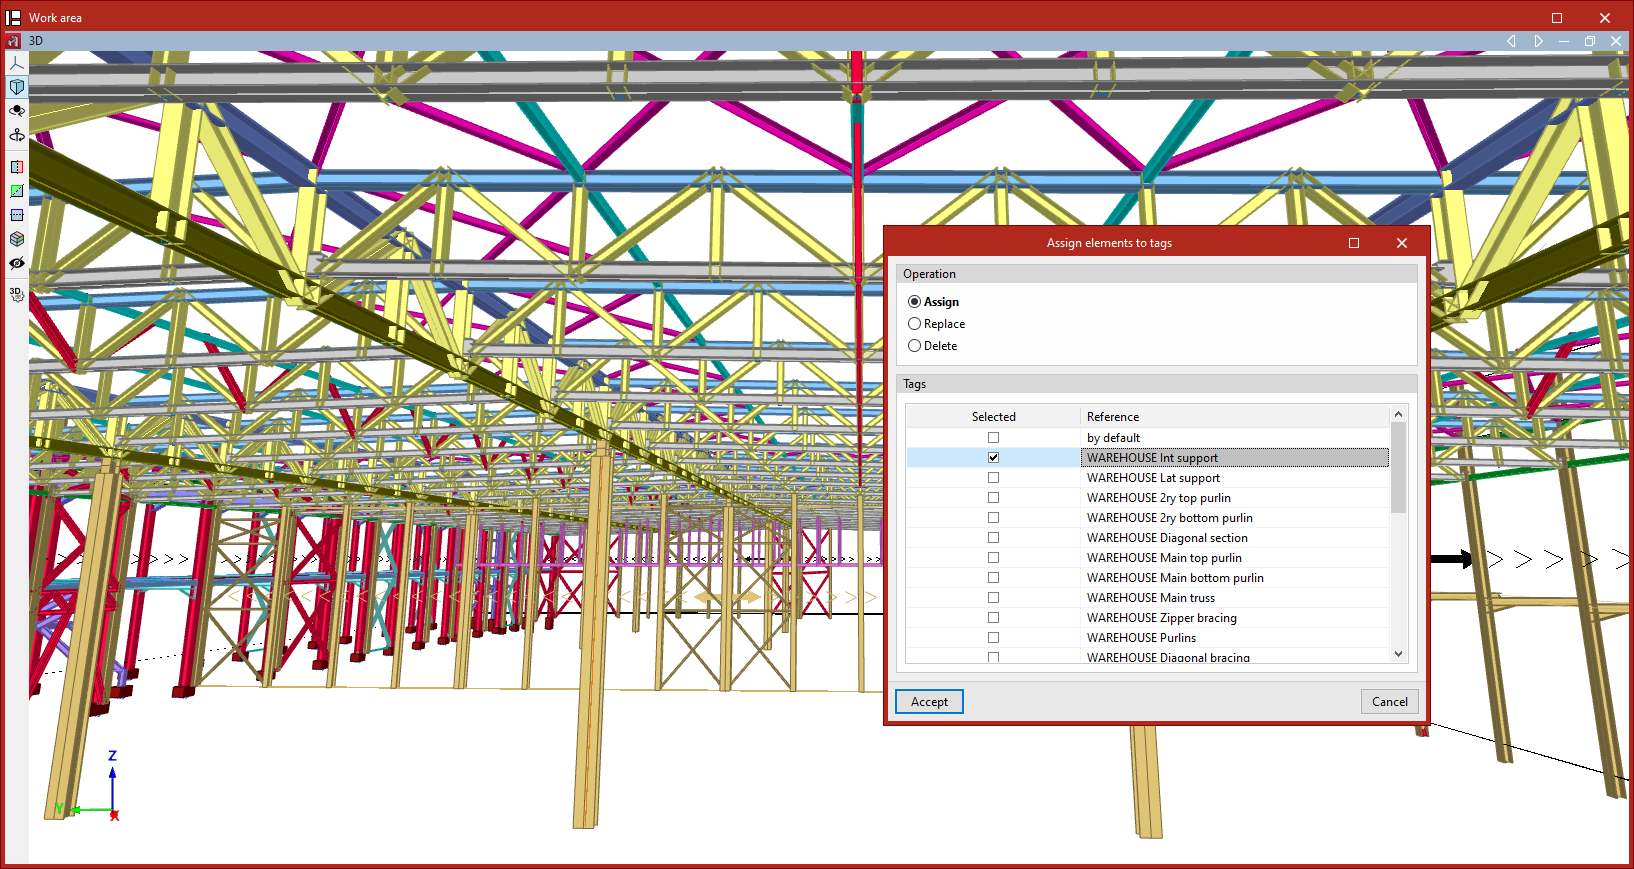
Task: Select the WAREHOUSE Main truss row
Action: coord(1150,598)
